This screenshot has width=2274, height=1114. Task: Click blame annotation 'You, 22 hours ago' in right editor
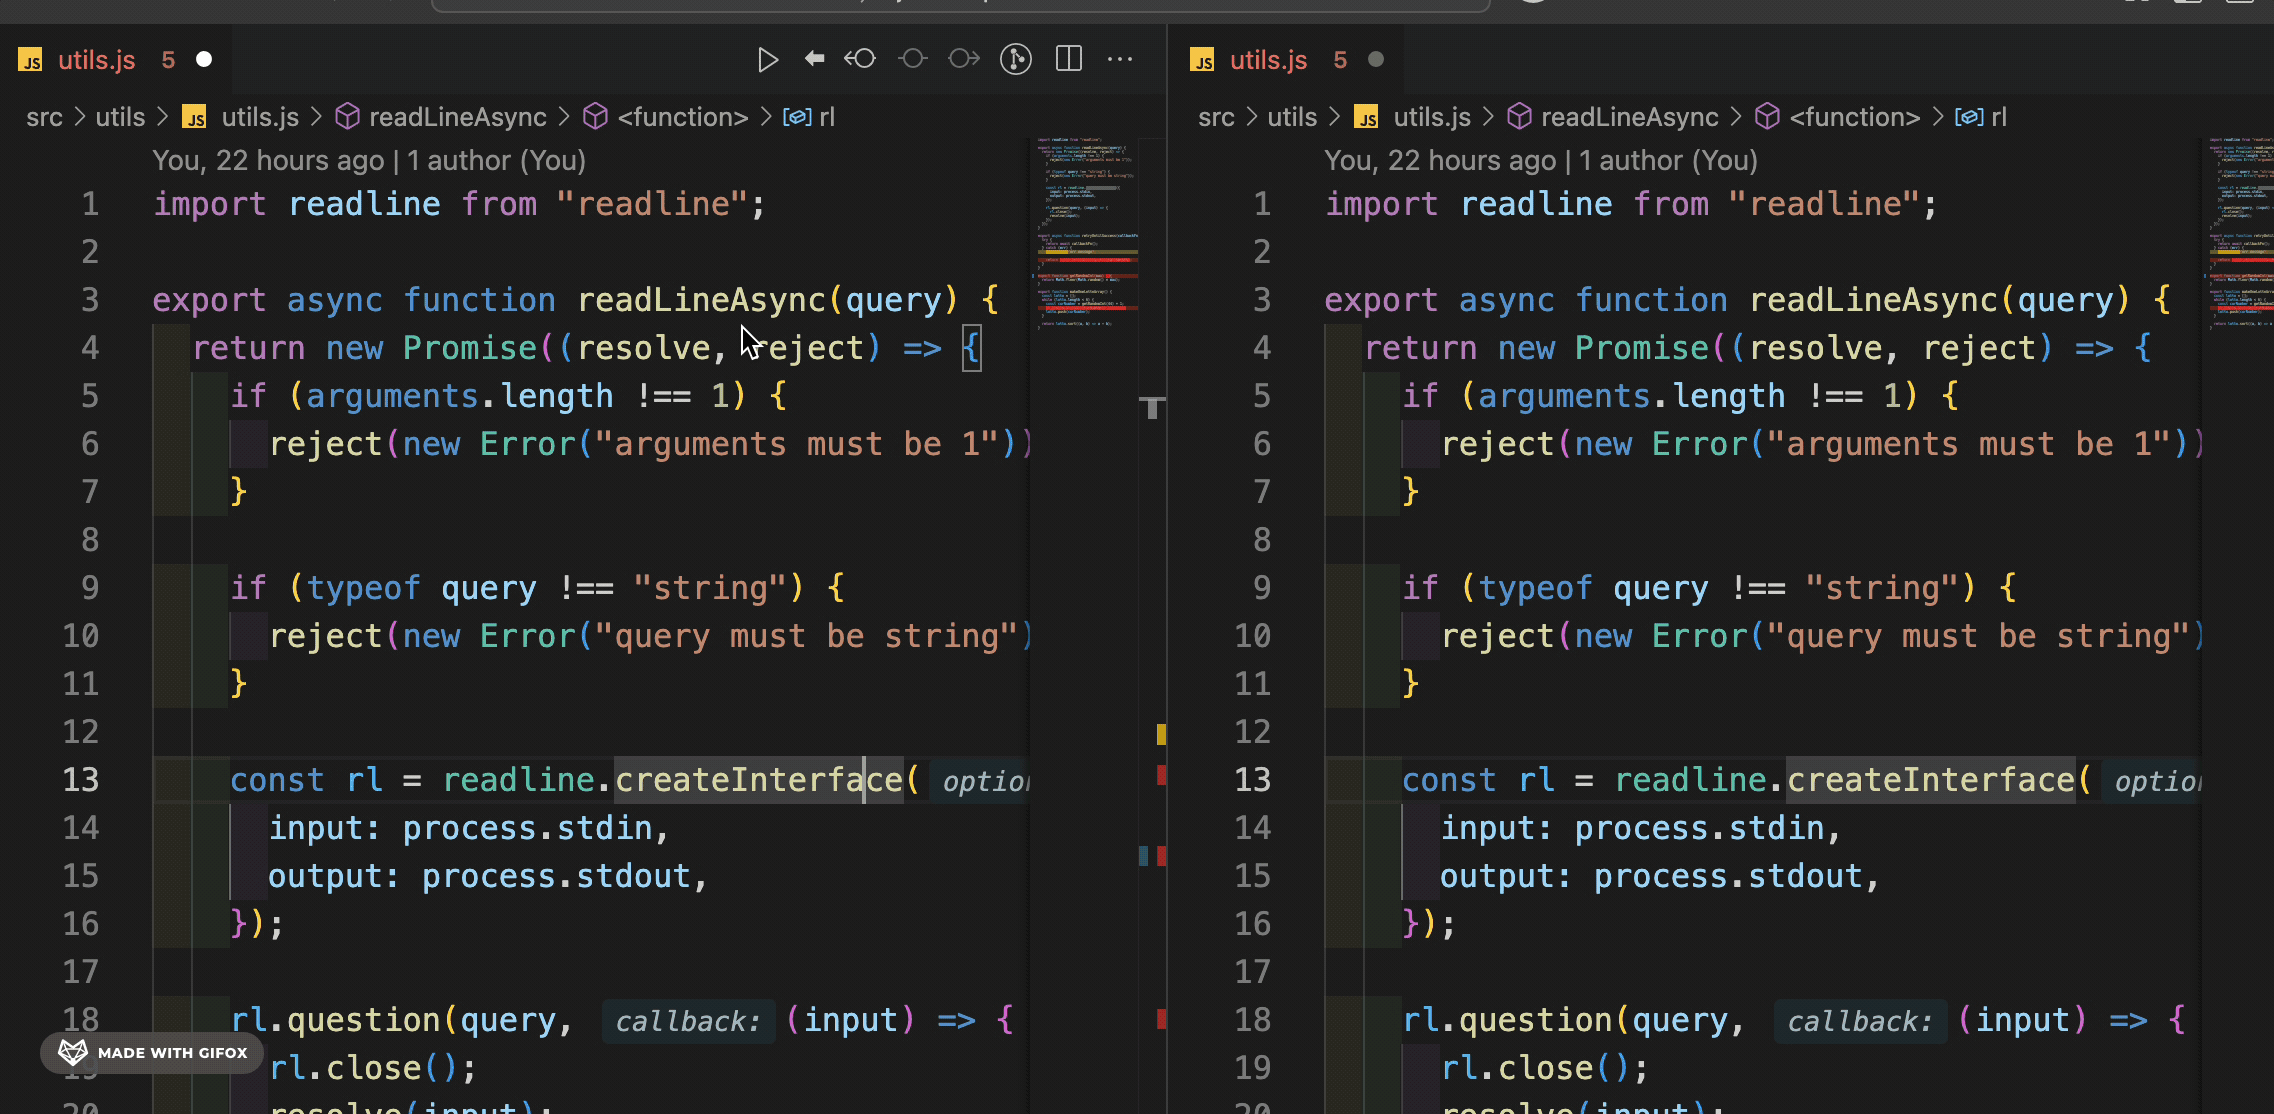[1440, 160]
